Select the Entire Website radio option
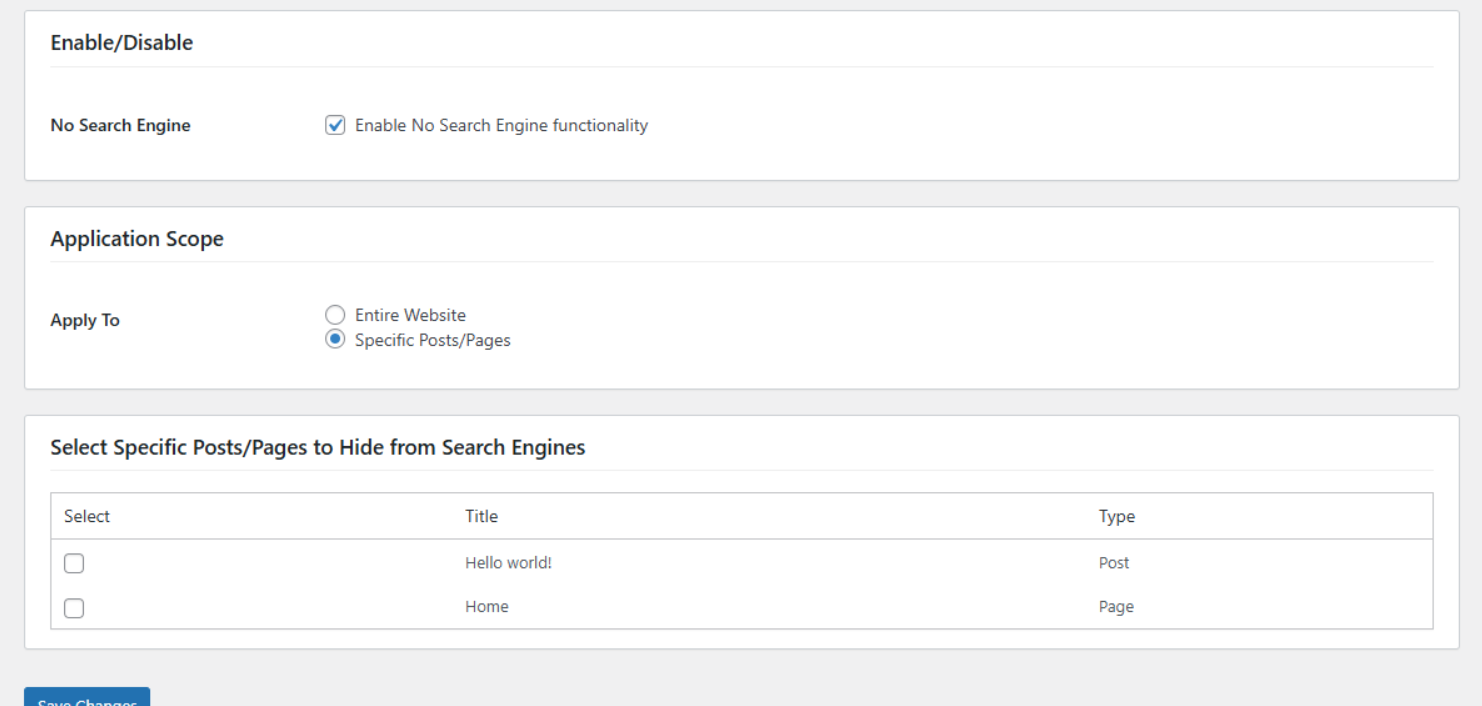Screen dimensions: 1482x706 coord(336,314)
